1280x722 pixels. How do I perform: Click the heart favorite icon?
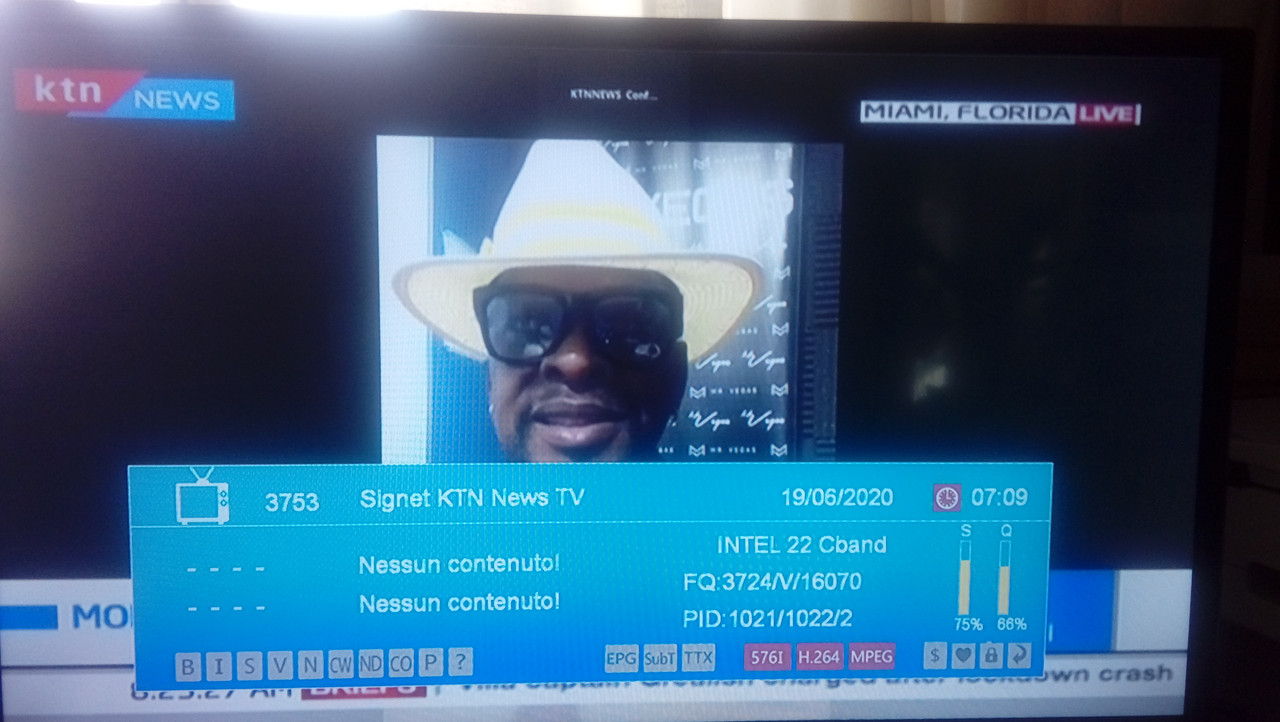[962, 655]
